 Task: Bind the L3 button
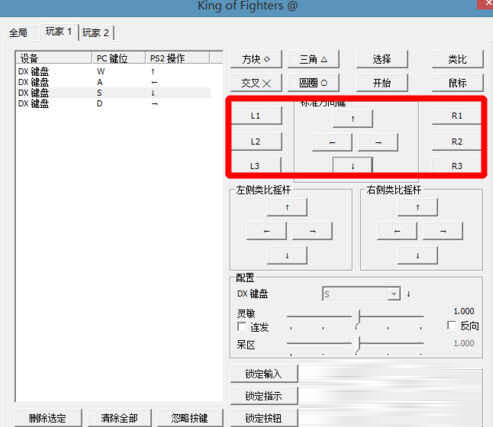256,165
